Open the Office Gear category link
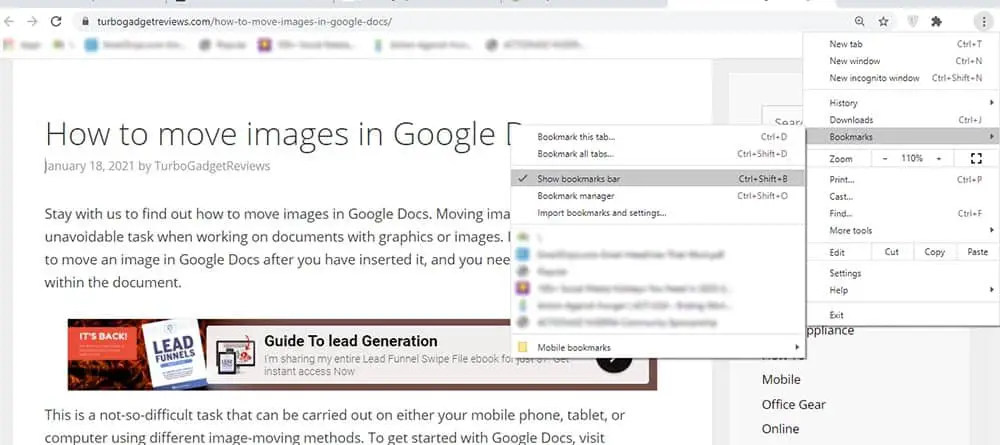The height and width of the screenshot is (445, 1000). (793, 404)
